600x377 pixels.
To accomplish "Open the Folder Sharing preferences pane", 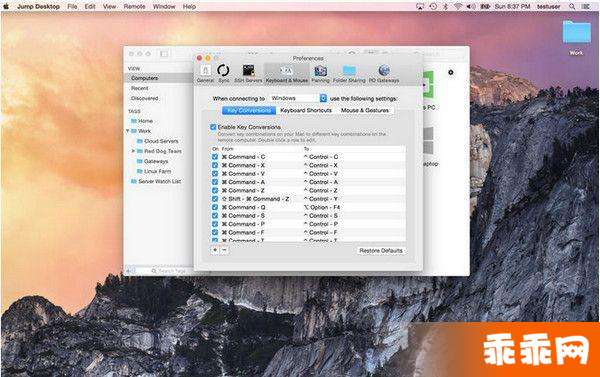I will 349,73.
